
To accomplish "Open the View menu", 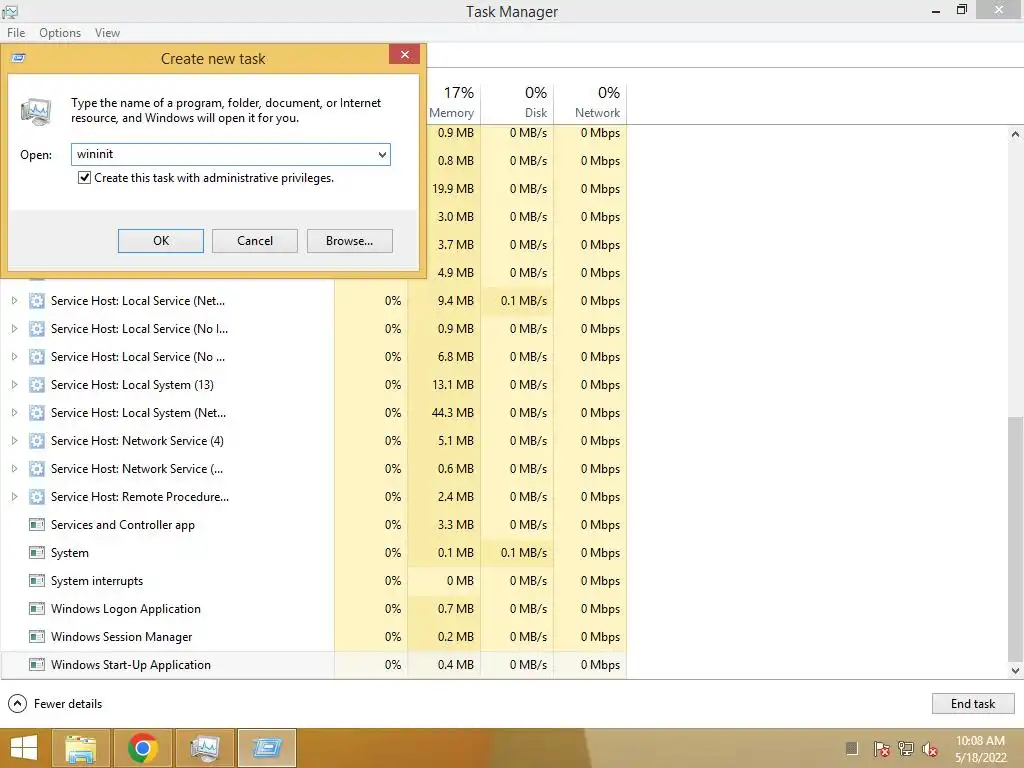I will pyautogui.click(x=107, y=33).
